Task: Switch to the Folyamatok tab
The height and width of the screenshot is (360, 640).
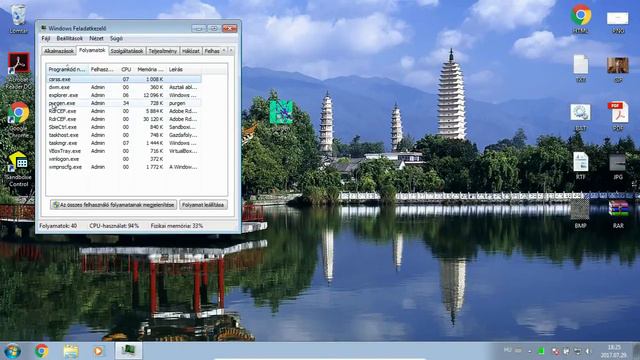Action: tap(92, 50)
